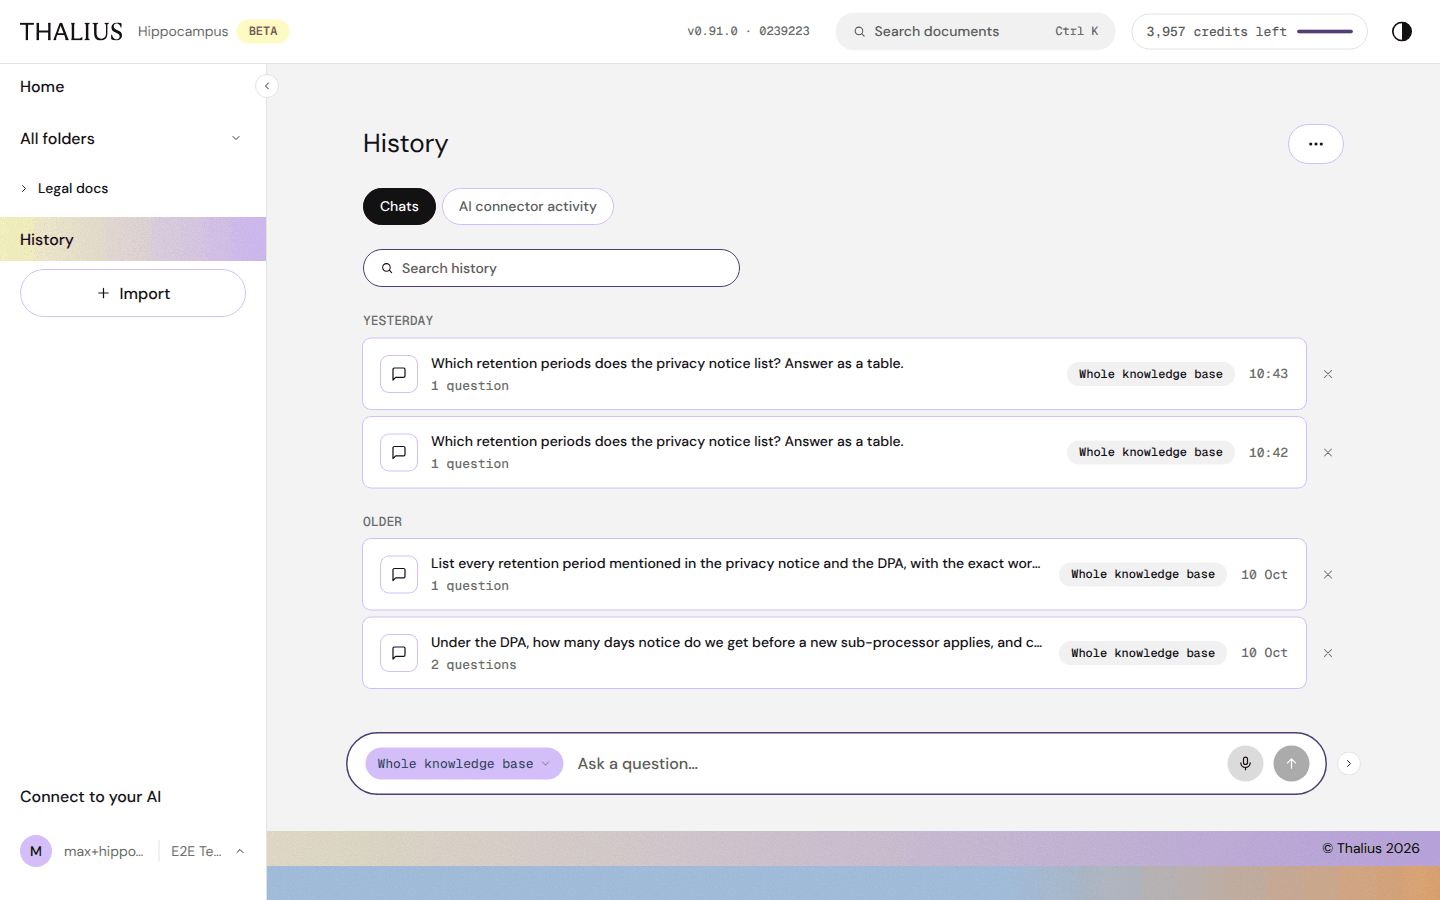Expand the Legal docs folder

[24, 188]
